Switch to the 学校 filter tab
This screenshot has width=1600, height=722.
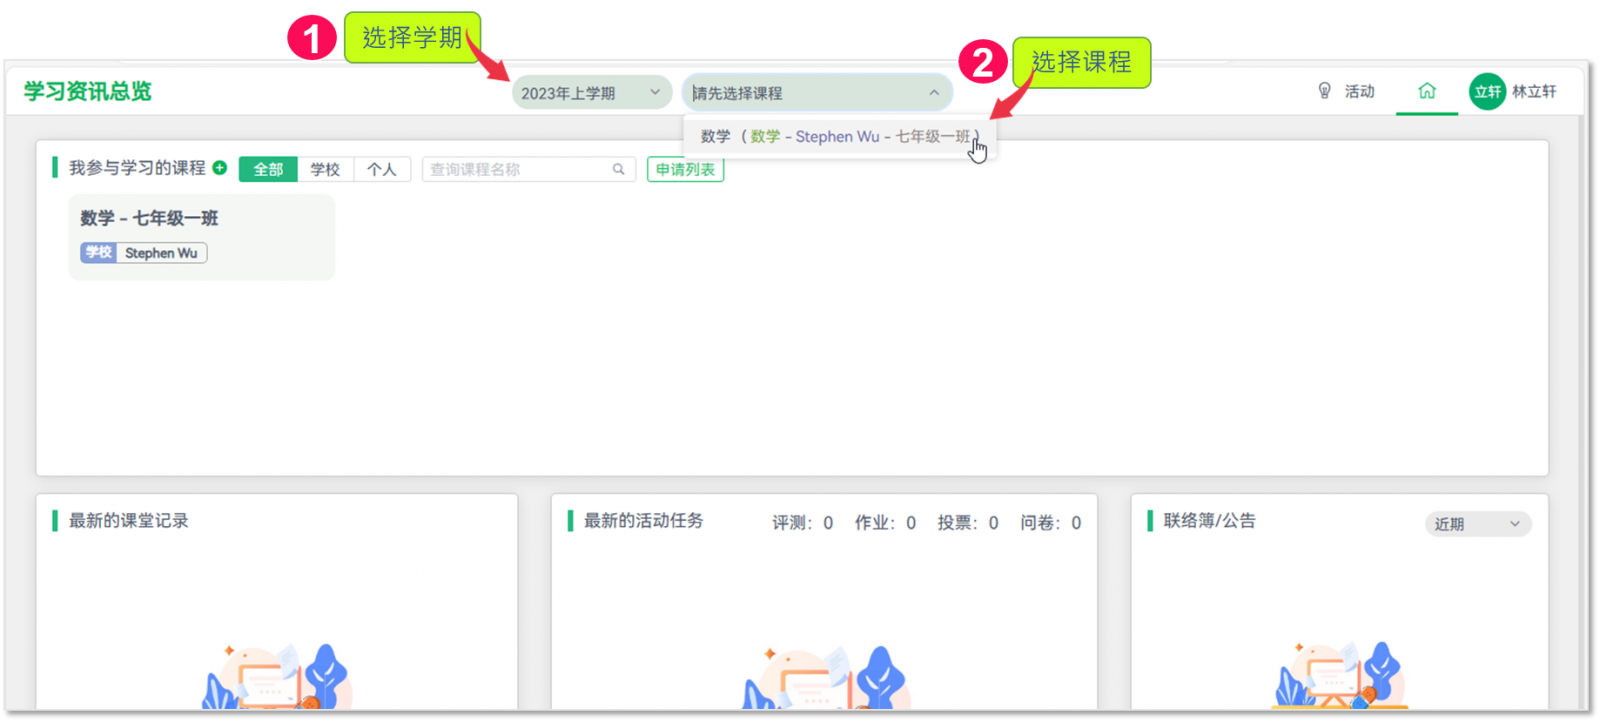pyautogui.click(x=325, y=170)
